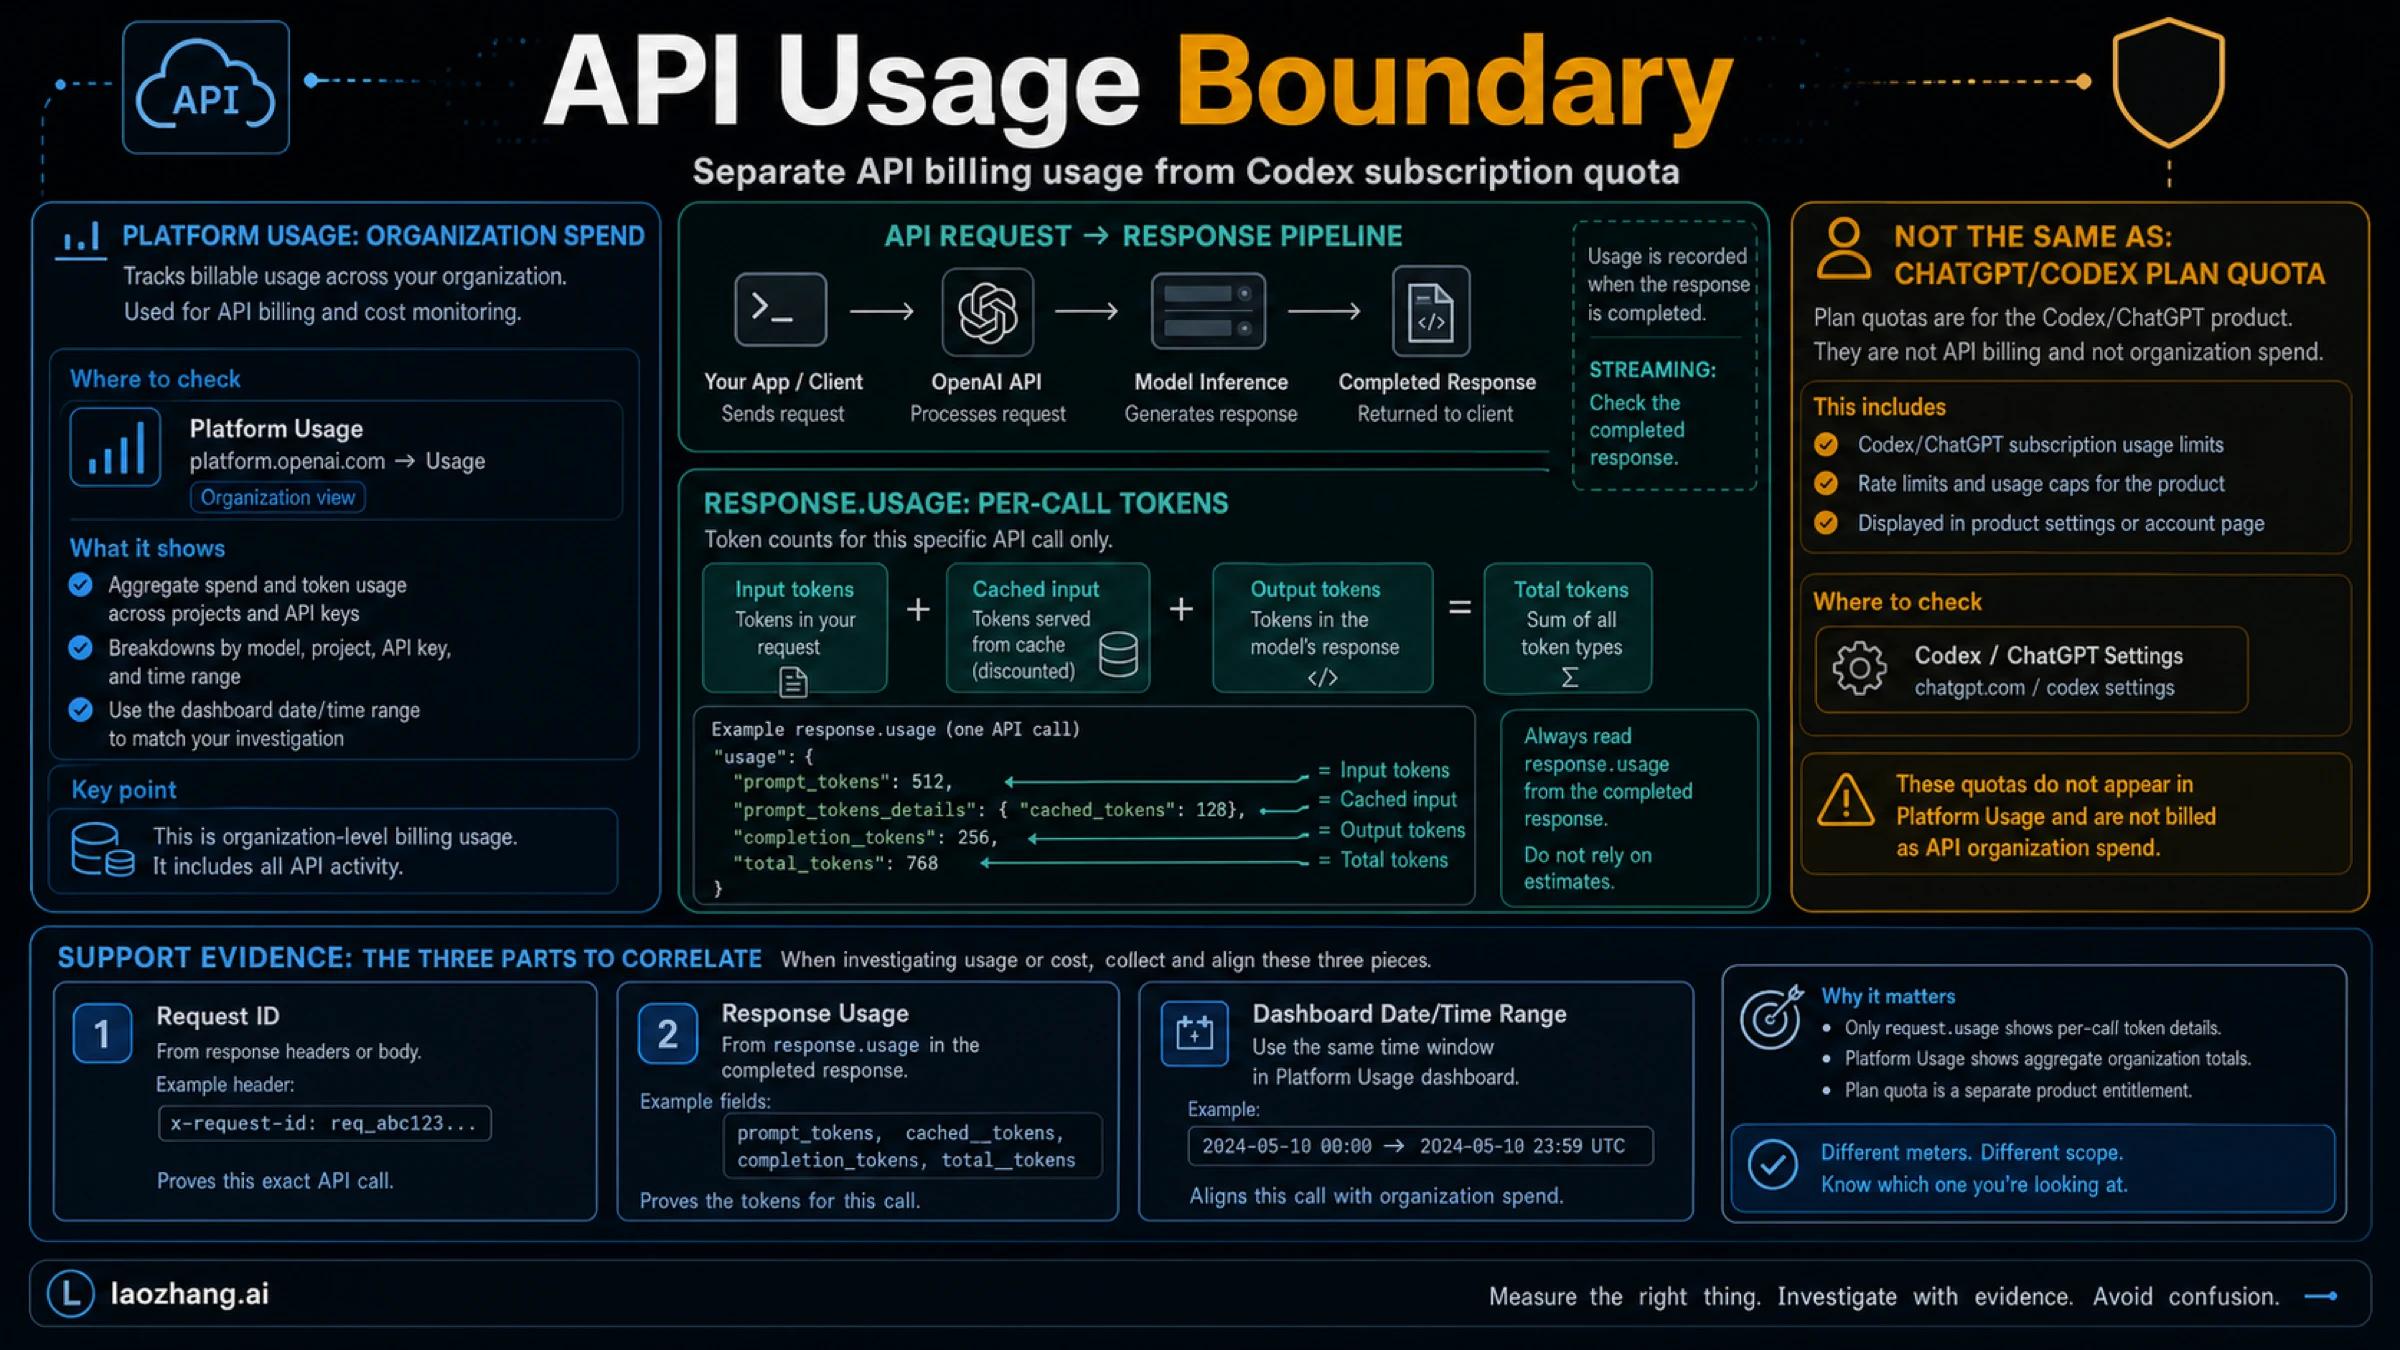Click the checkmark beside Use the dashboard date/time range
The image size is (2400, 1350).
(81, 710)
